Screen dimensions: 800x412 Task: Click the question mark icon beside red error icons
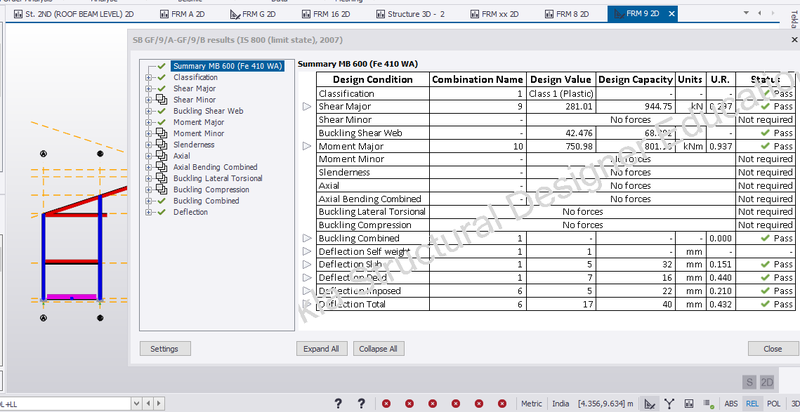(361, 403)
